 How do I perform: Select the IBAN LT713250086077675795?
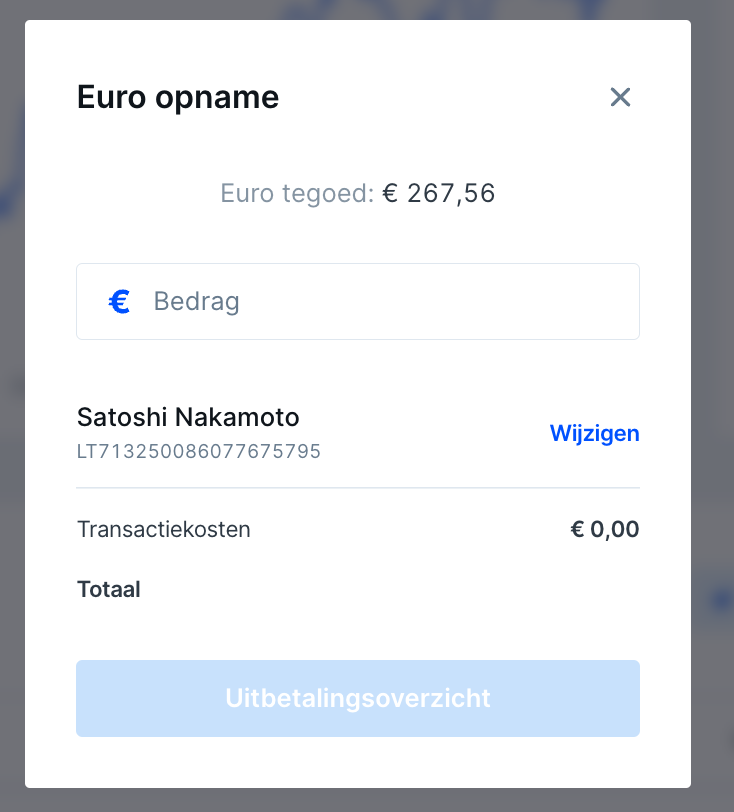199,452
